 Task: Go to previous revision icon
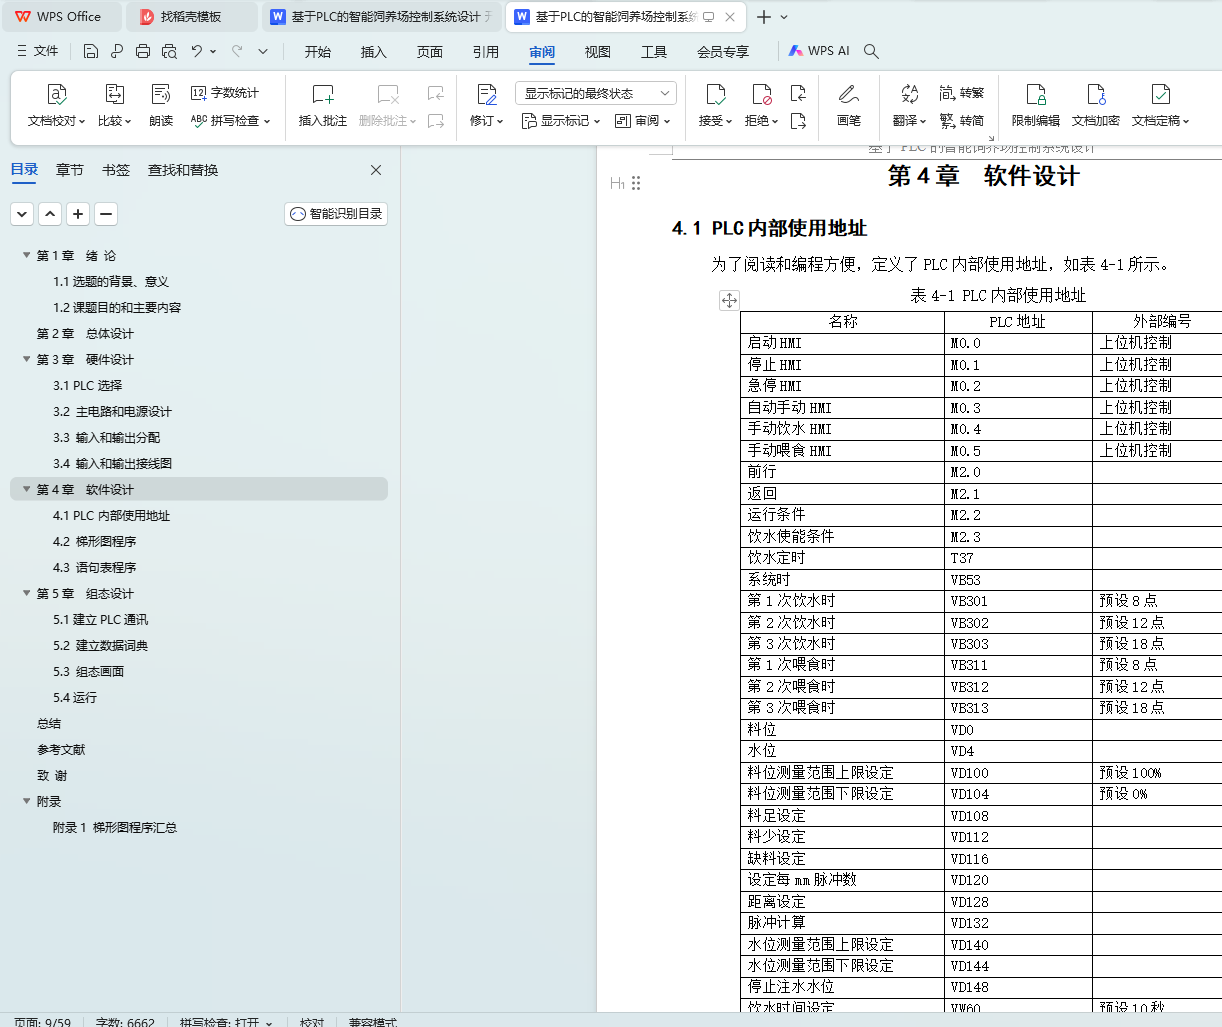pos(798,93)
